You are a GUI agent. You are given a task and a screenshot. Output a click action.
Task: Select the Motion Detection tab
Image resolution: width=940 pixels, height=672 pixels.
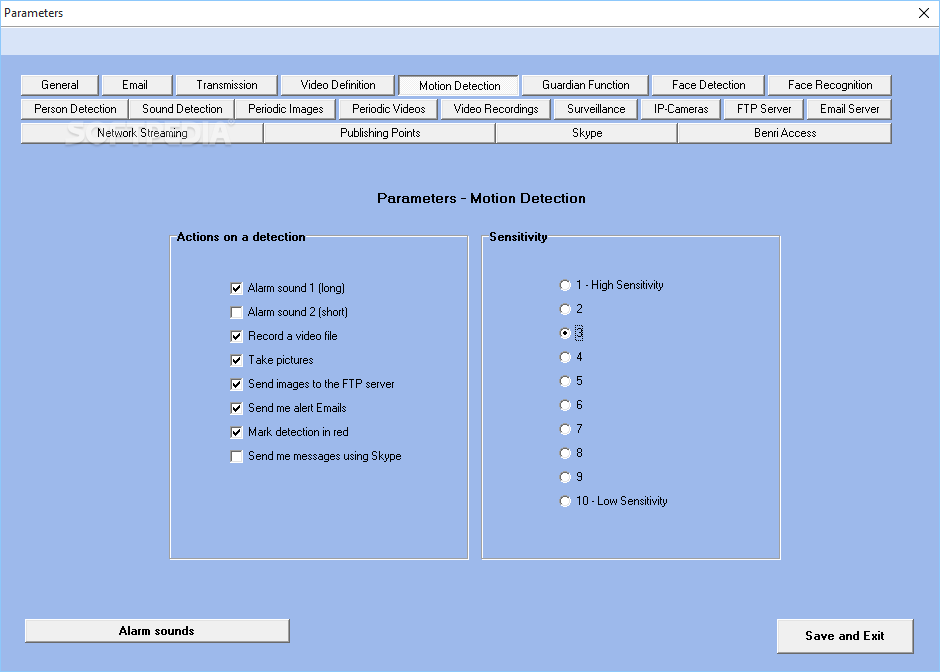point(459,86)
